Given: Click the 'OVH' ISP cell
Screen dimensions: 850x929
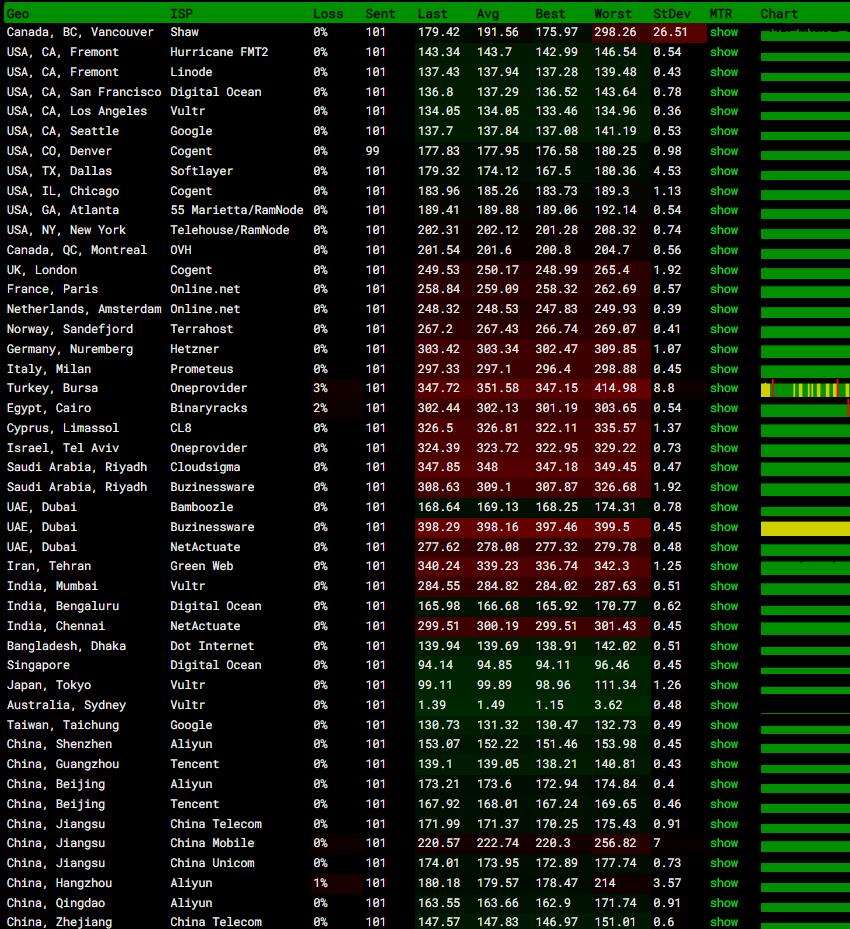Looking at the screenshot, I should point(181,250).
